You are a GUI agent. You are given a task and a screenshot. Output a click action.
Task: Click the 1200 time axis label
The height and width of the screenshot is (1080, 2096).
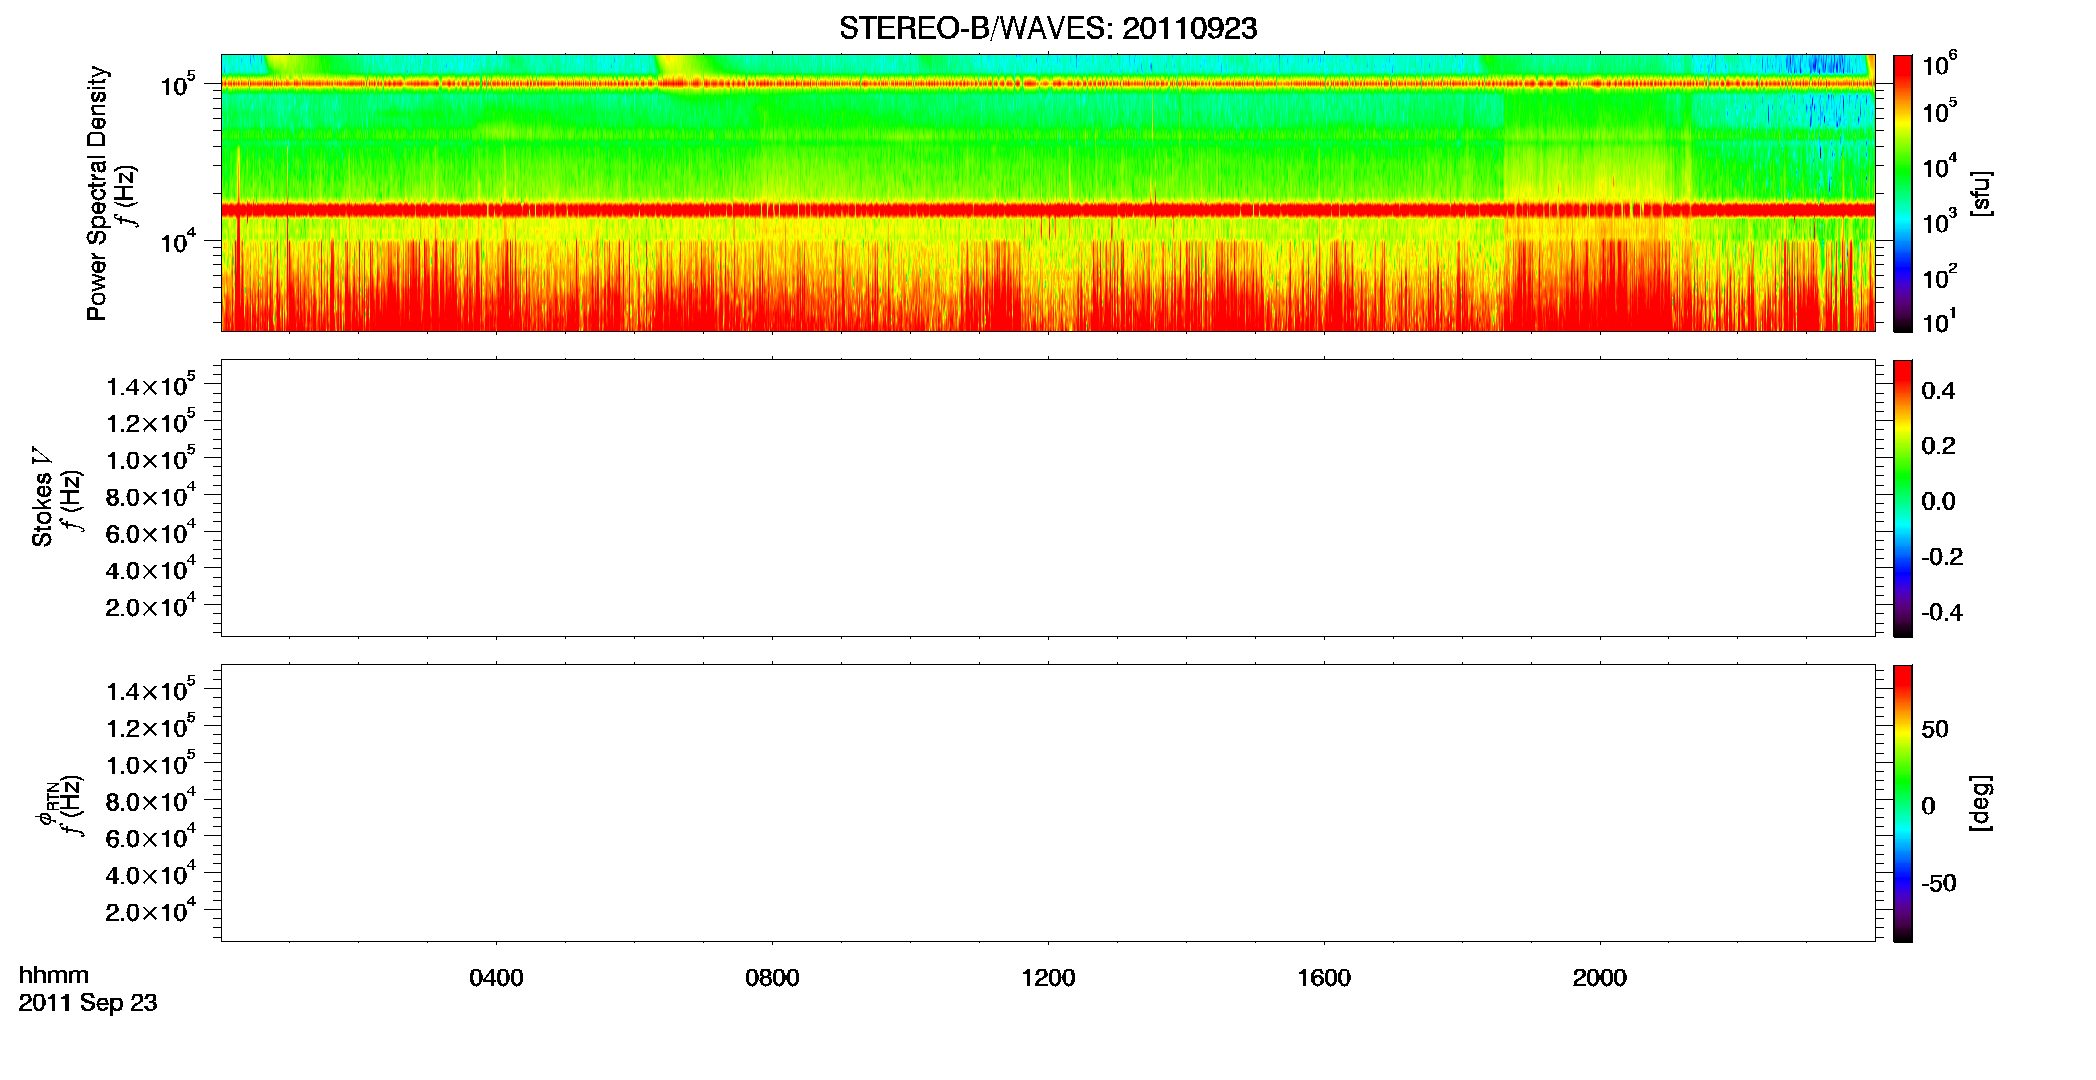tap(1048, 978)
